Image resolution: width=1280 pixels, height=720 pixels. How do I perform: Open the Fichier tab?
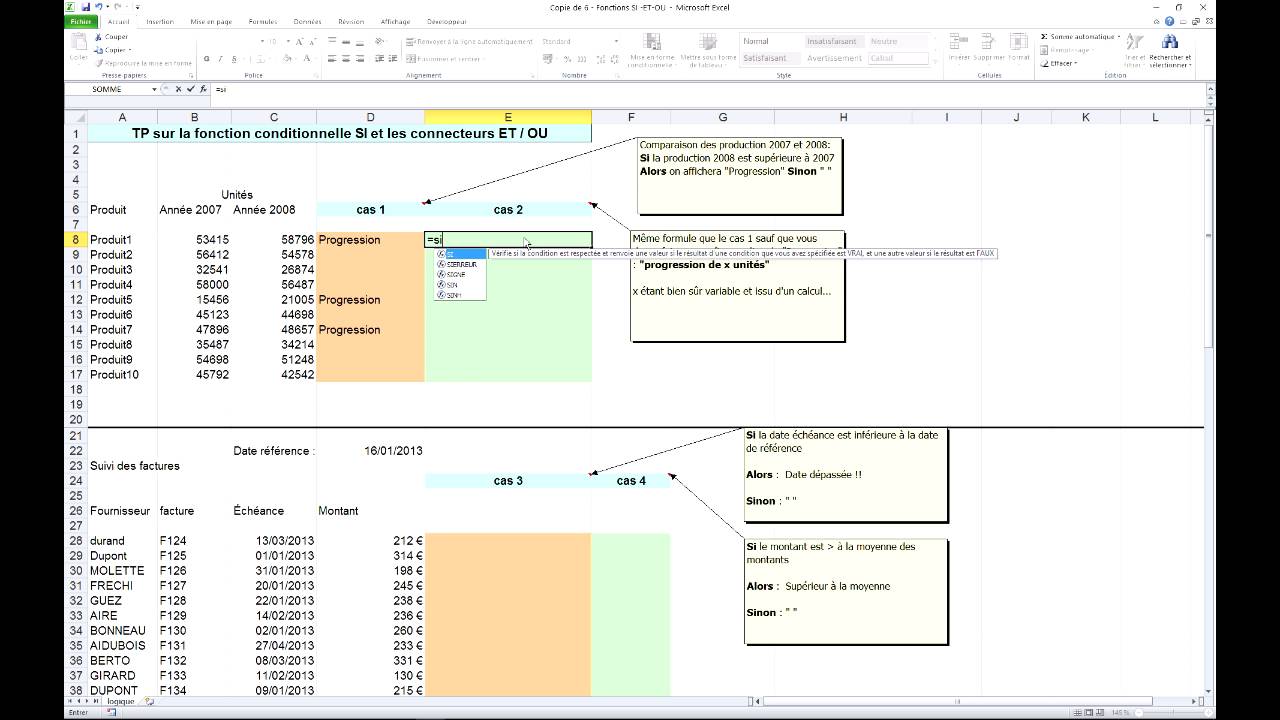tap(80, 21)
